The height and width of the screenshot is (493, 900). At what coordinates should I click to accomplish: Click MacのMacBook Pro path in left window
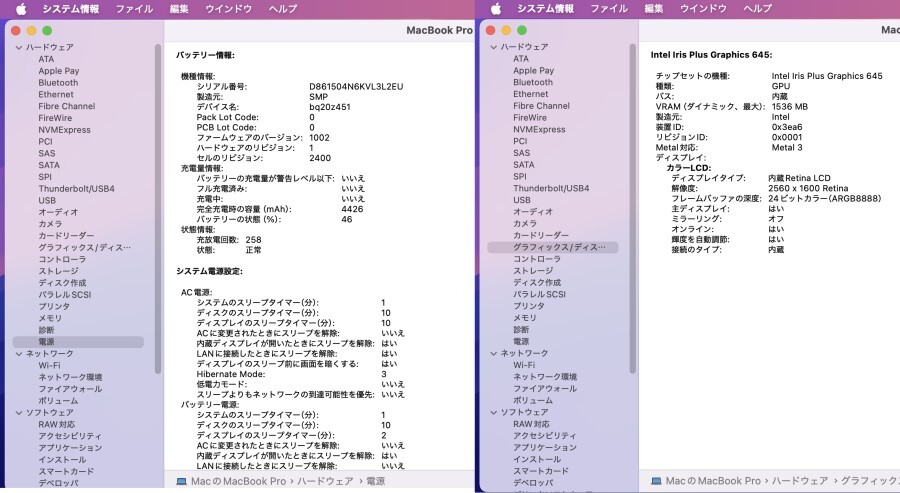point(238,481)
